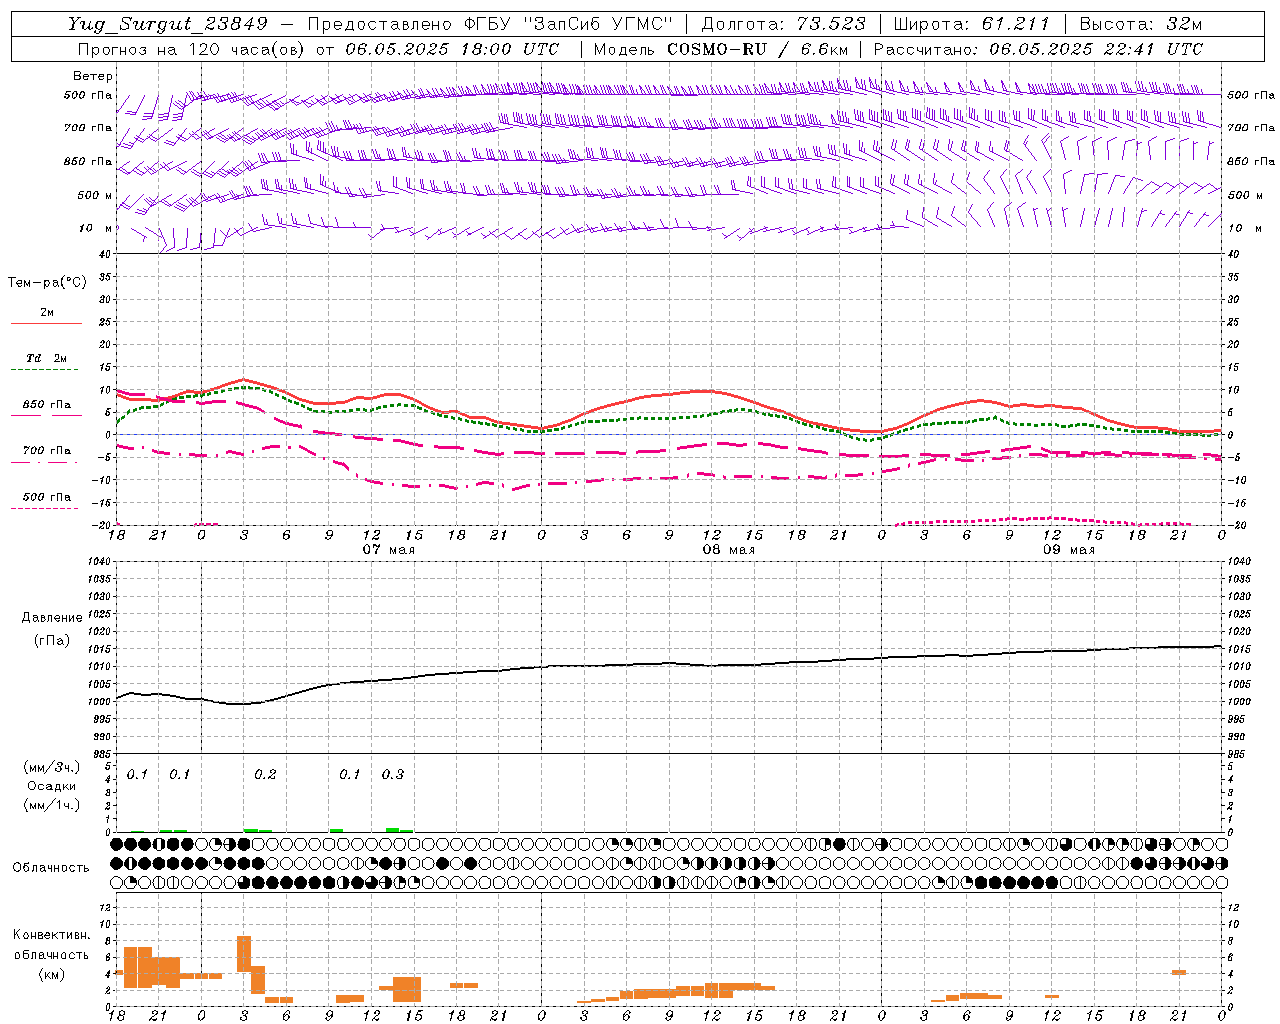
Task: Click the 0.2 precipitation amount value
Action: pyautogui.click(x=265, y=774)
